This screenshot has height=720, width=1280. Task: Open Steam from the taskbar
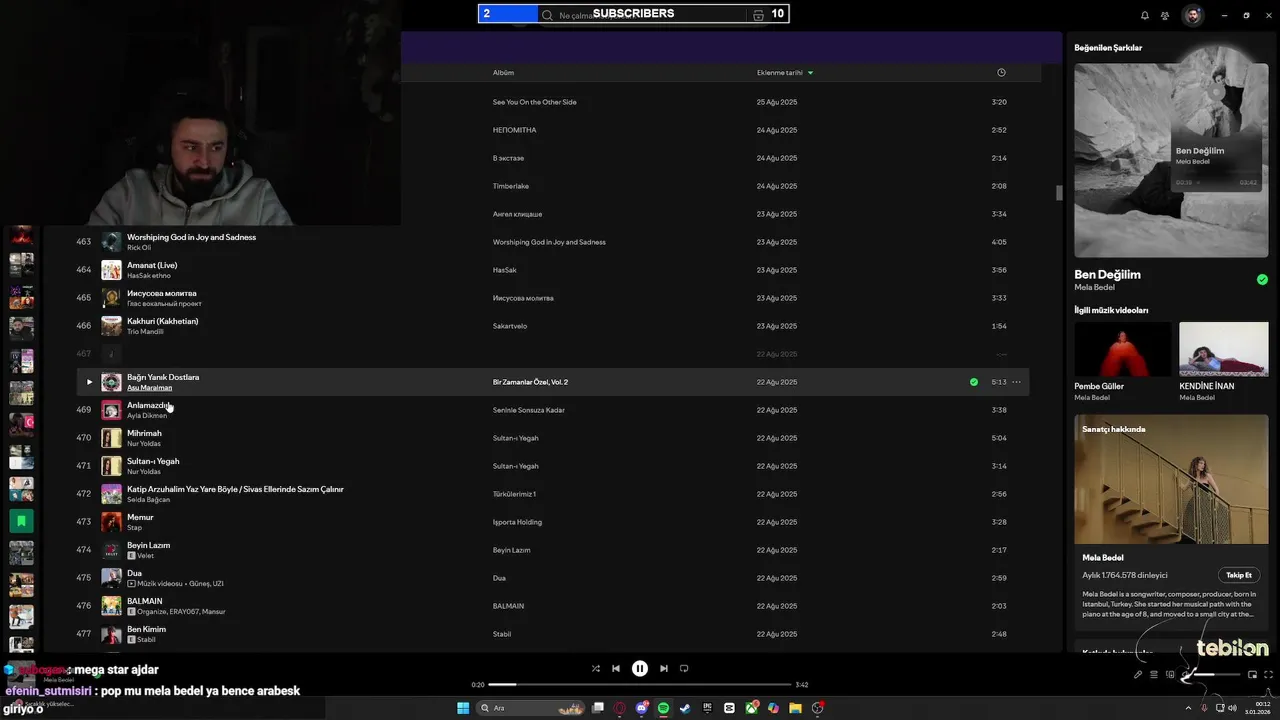coord(685,708)
